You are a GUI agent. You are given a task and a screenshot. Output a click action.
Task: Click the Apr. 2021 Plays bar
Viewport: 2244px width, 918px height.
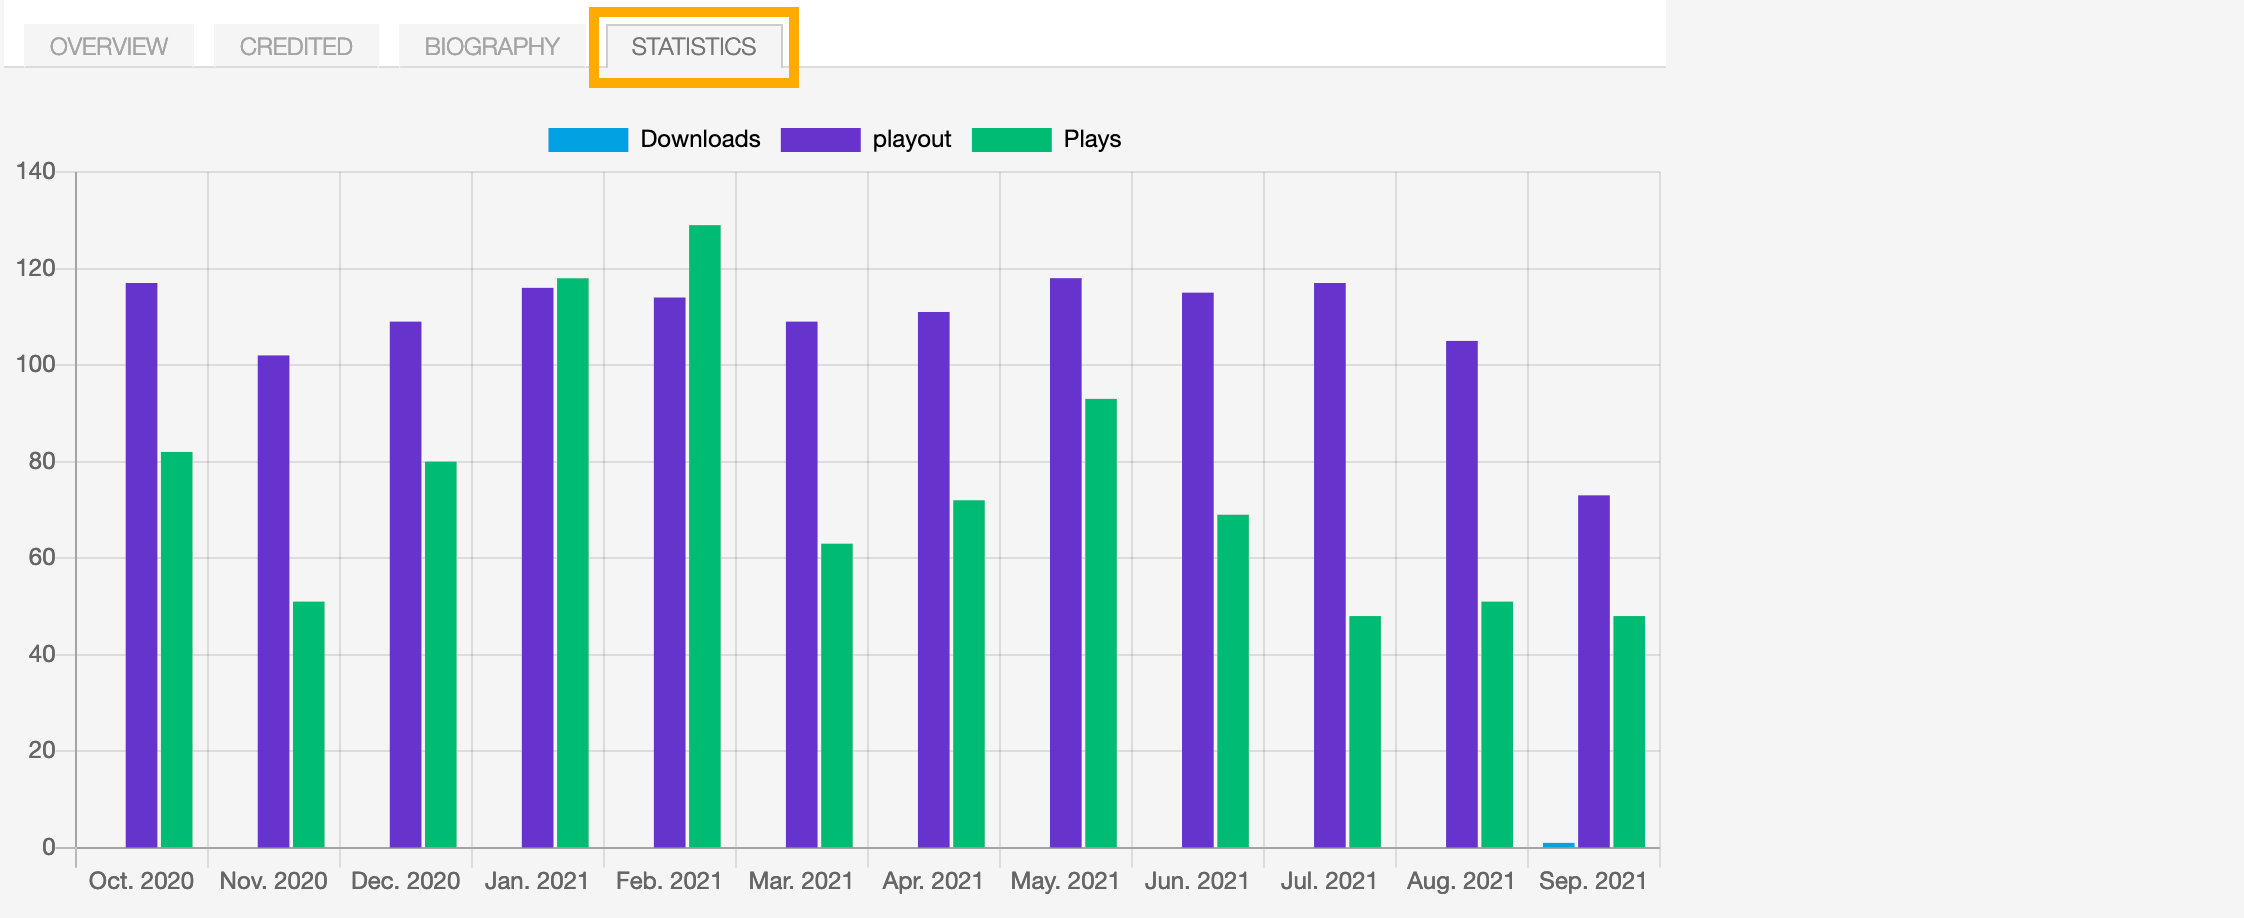[969, 673]
